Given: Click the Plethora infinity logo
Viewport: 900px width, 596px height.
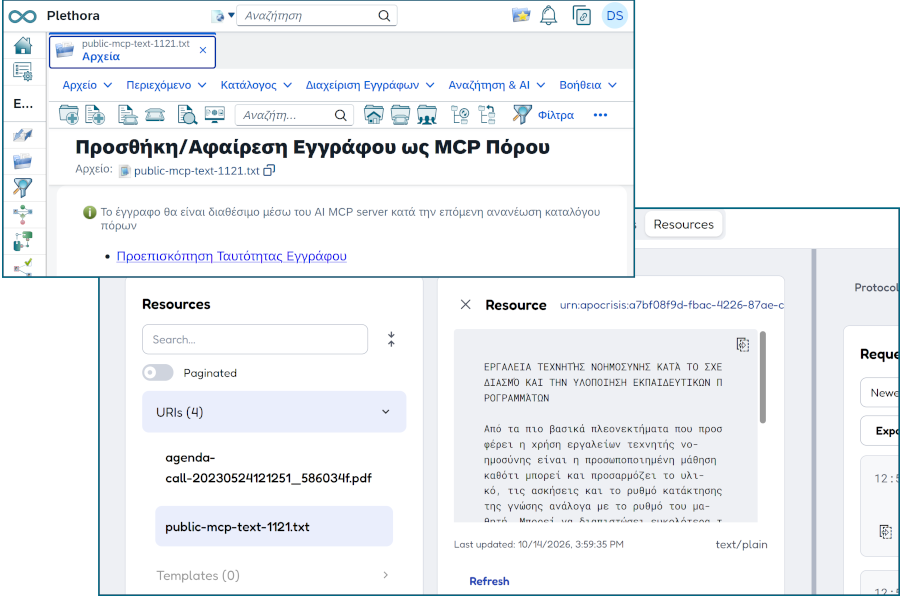Looking at the screenshot, I should 23,16.
